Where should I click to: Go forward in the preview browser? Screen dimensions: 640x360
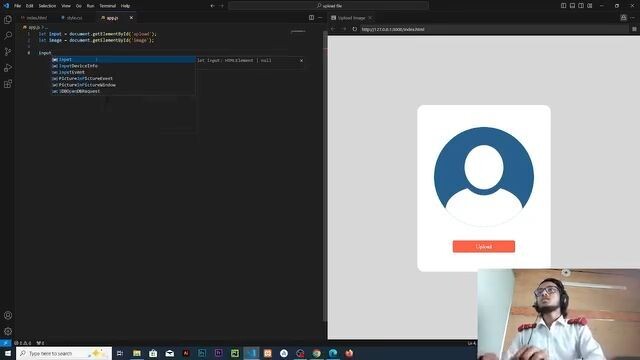coord(343,29)
